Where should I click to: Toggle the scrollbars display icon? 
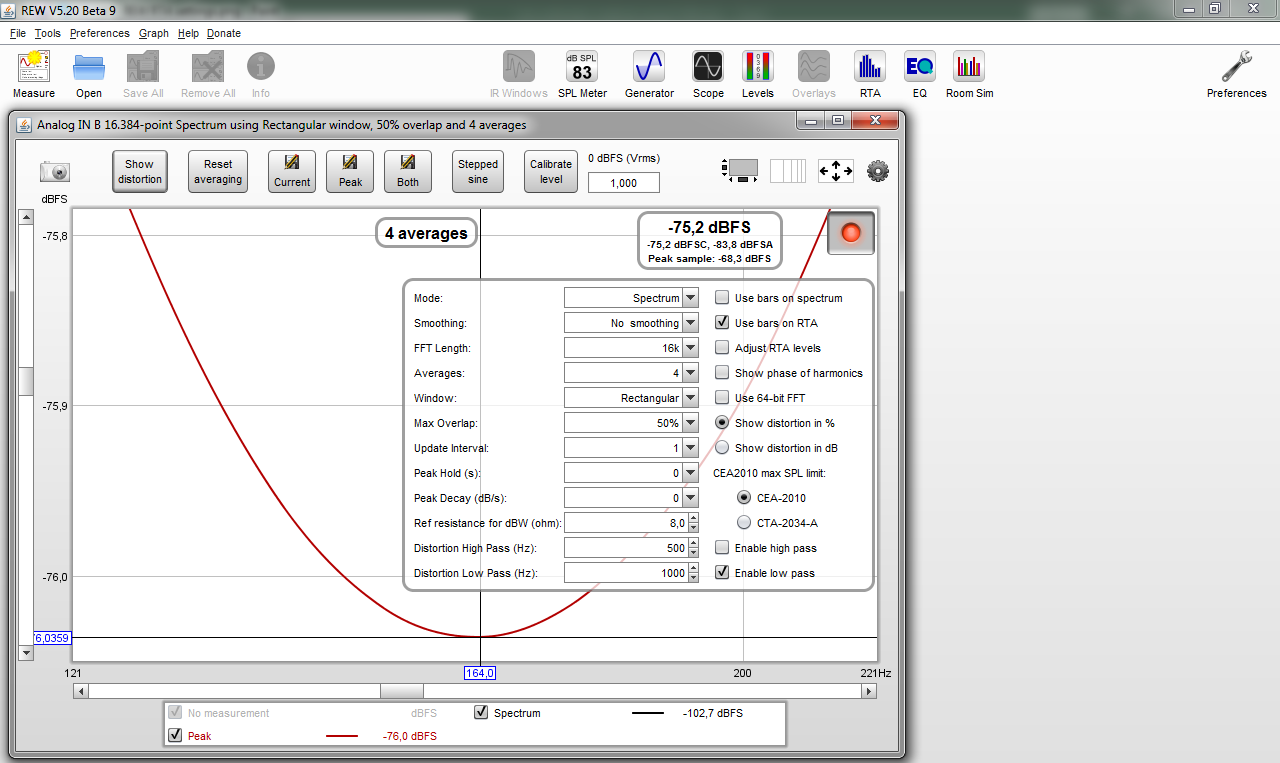[740, 171]
